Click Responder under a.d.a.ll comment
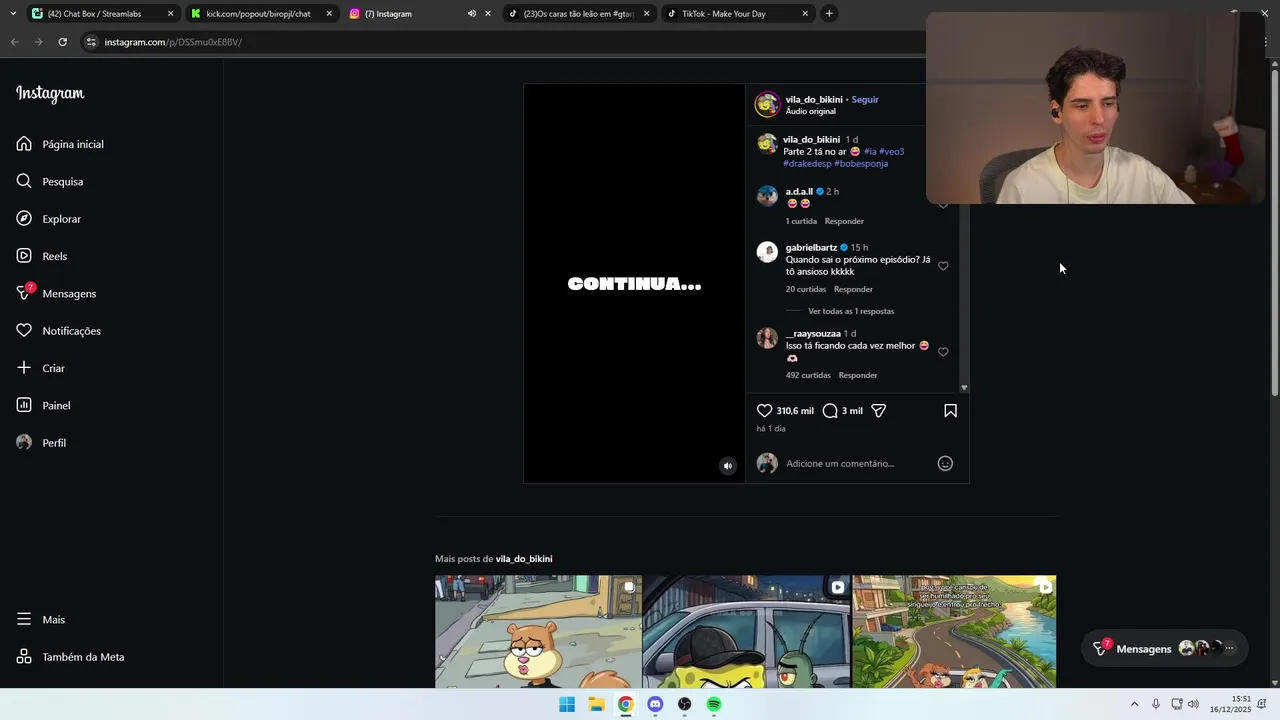 pyautogui.click(x=844, y=221)
